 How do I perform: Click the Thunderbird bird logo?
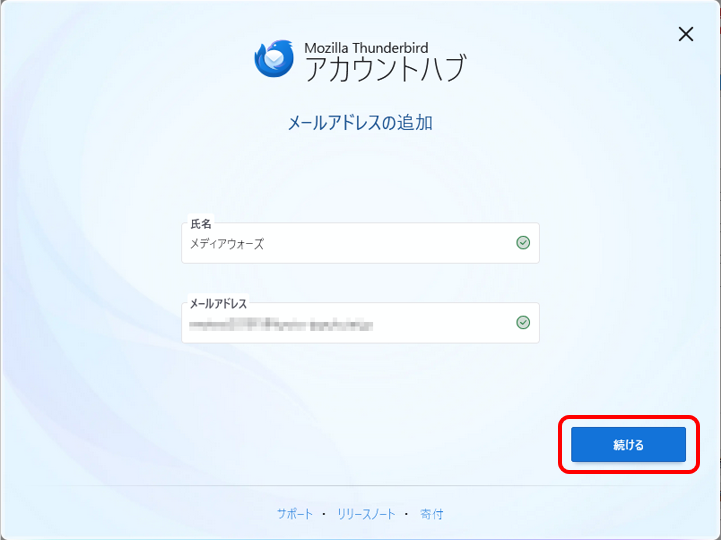pos(274,58)
